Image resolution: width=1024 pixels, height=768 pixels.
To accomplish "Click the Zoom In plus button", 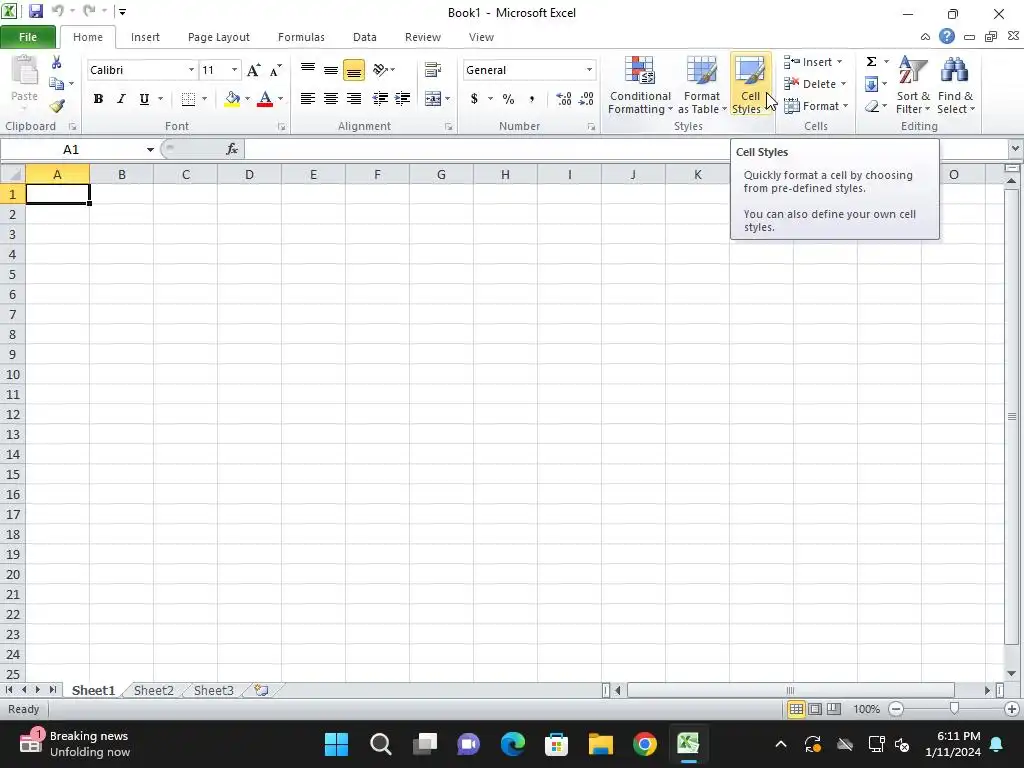I will (1012, 709).
